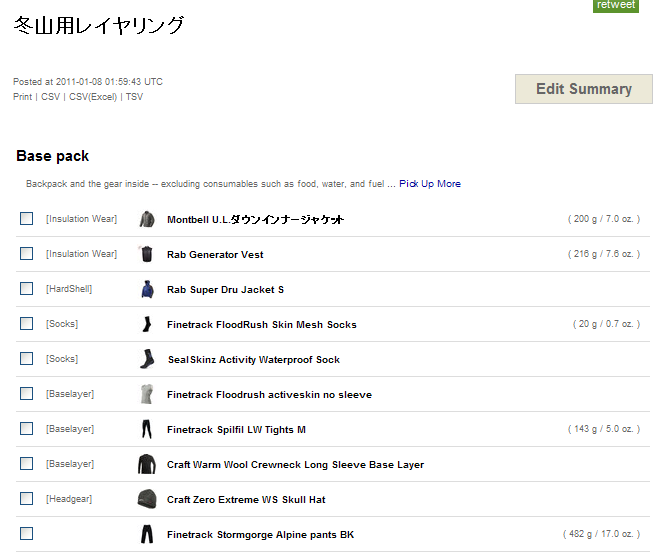Click the Edit Summary button

(x=584, y=89)
